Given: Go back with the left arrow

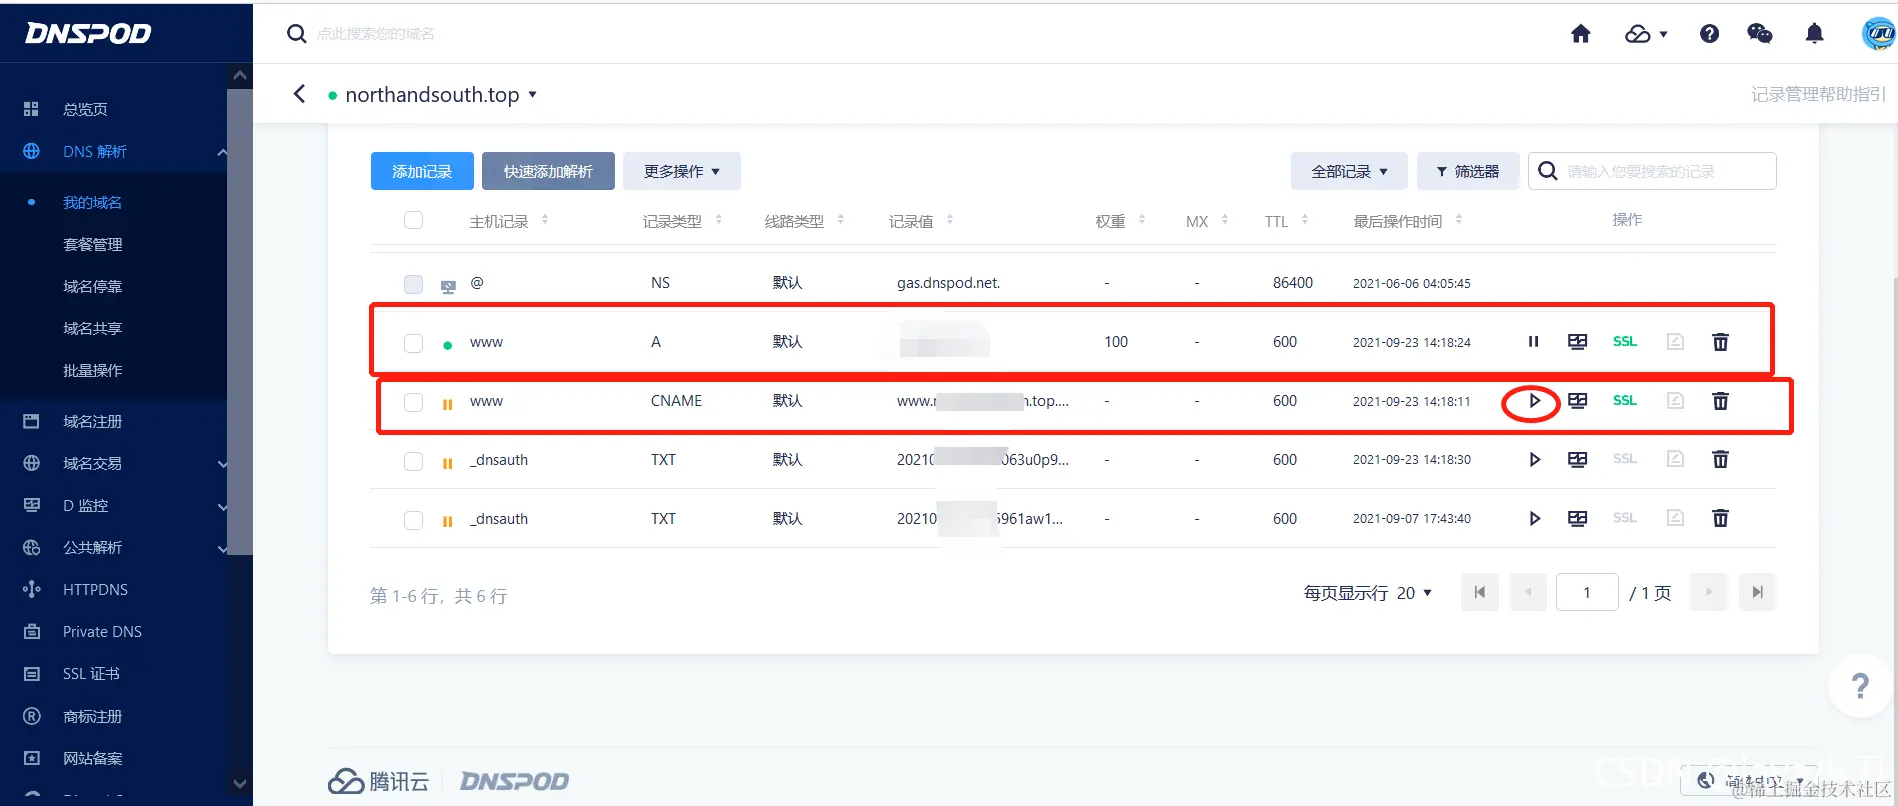Looking at the screenshot, I should coord(299,94).
